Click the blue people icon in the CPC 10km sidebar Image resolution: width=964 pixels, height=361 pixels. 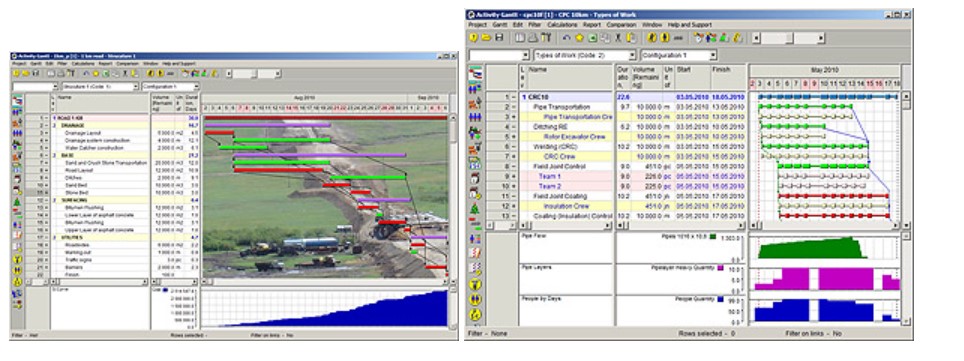point(475,117)
